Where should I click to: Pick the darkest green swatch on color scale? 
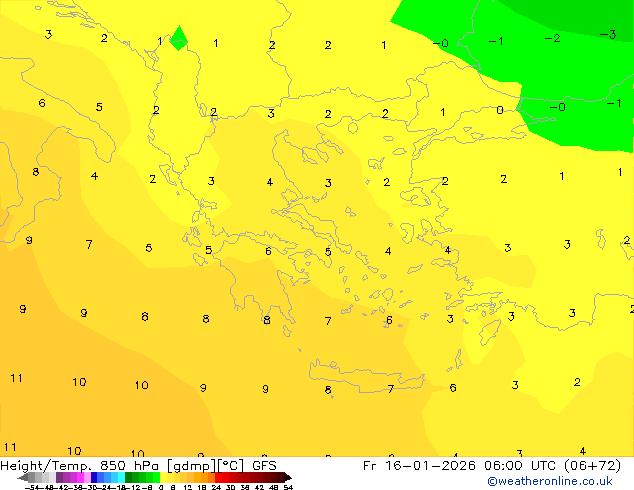point(128,477)
